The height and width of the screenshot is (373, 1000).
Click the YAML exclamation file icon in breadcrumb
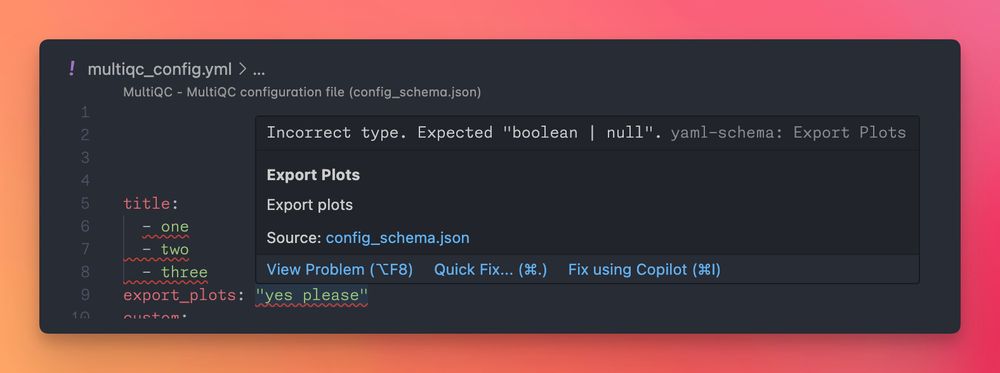tap(71, 69)
